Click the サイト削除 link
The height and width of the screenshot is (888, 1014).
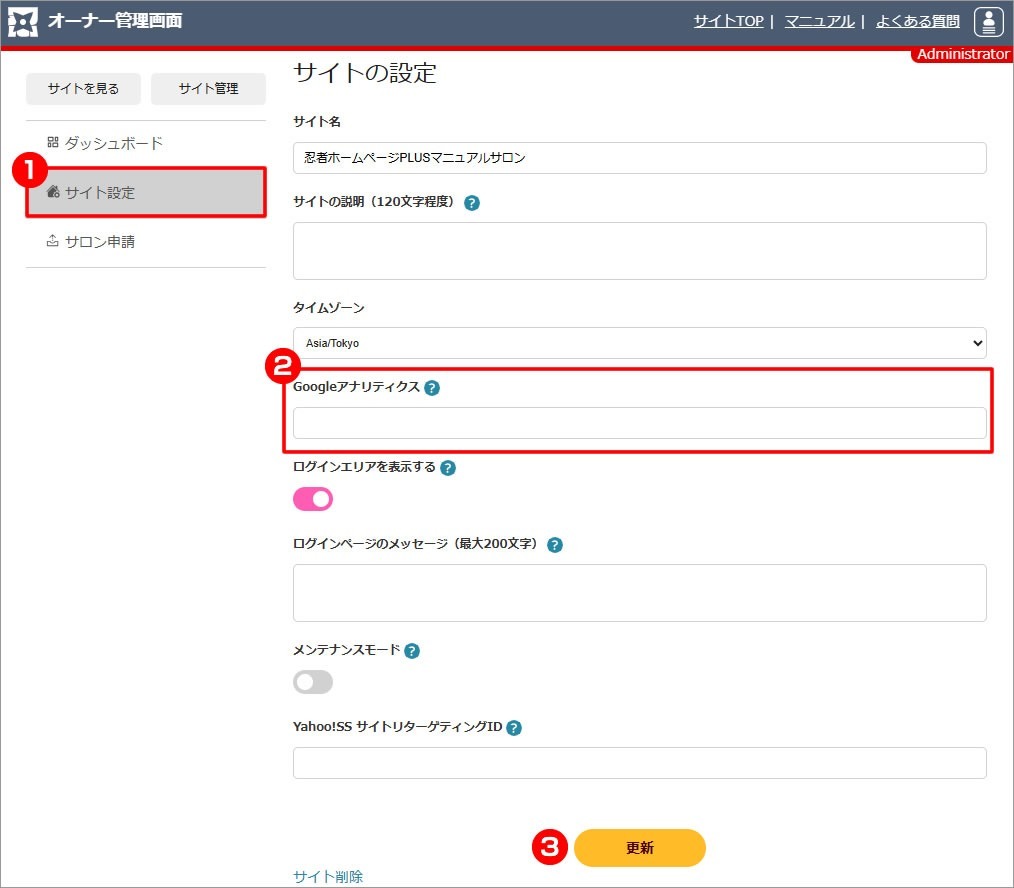pos(328,876)
